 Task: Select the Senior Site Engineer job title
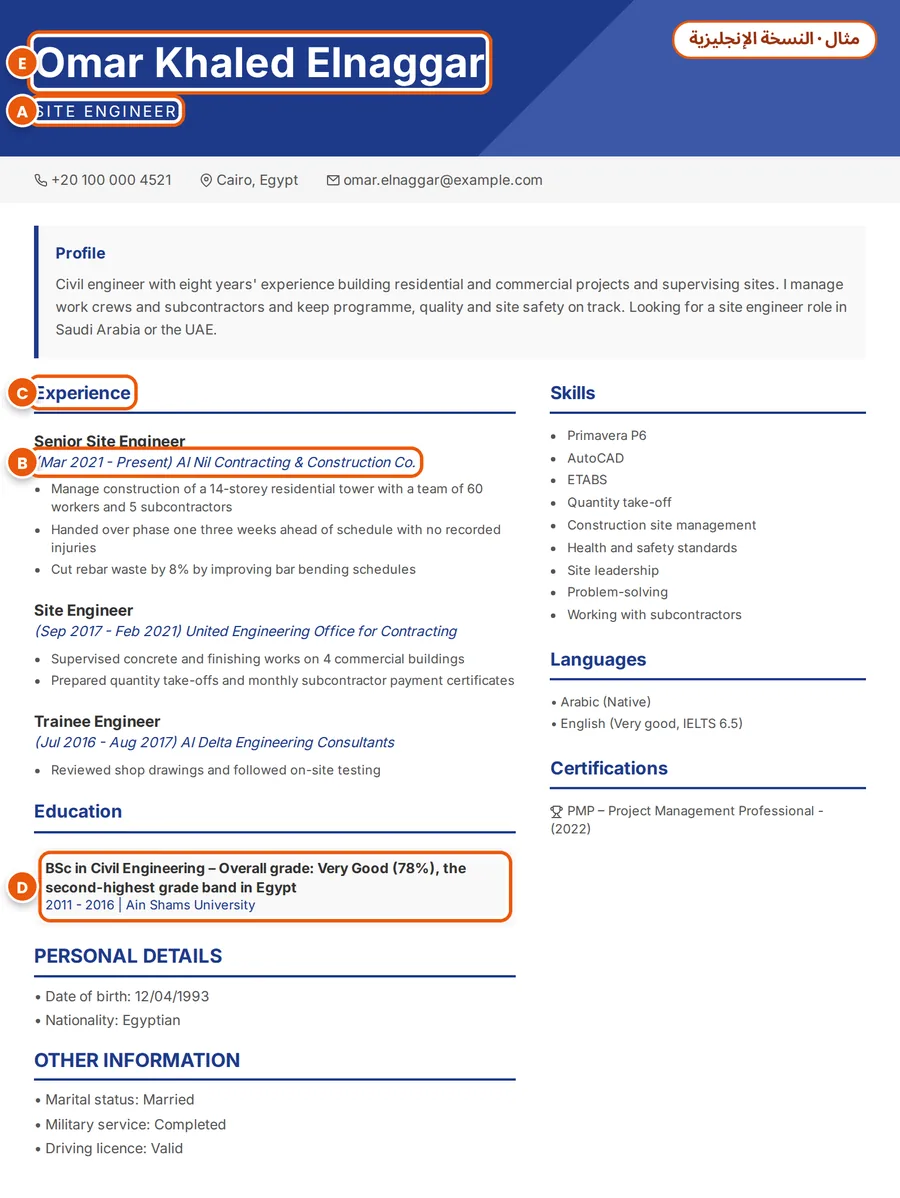[x=109, y=441]
